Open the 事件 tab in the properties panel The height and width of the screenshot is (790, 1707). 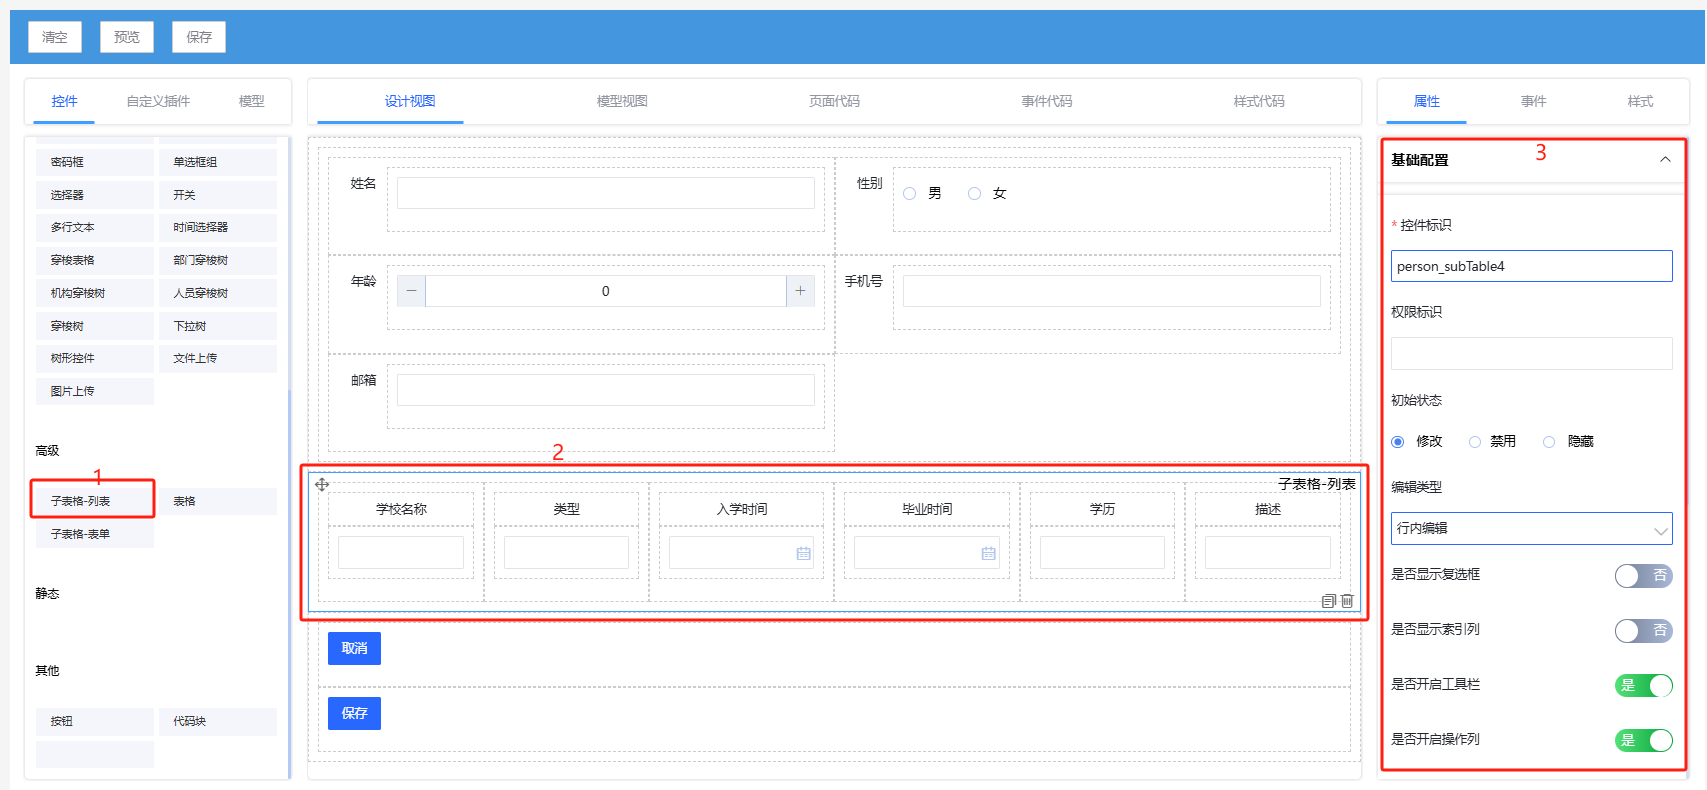click(x=1533, y=101)
